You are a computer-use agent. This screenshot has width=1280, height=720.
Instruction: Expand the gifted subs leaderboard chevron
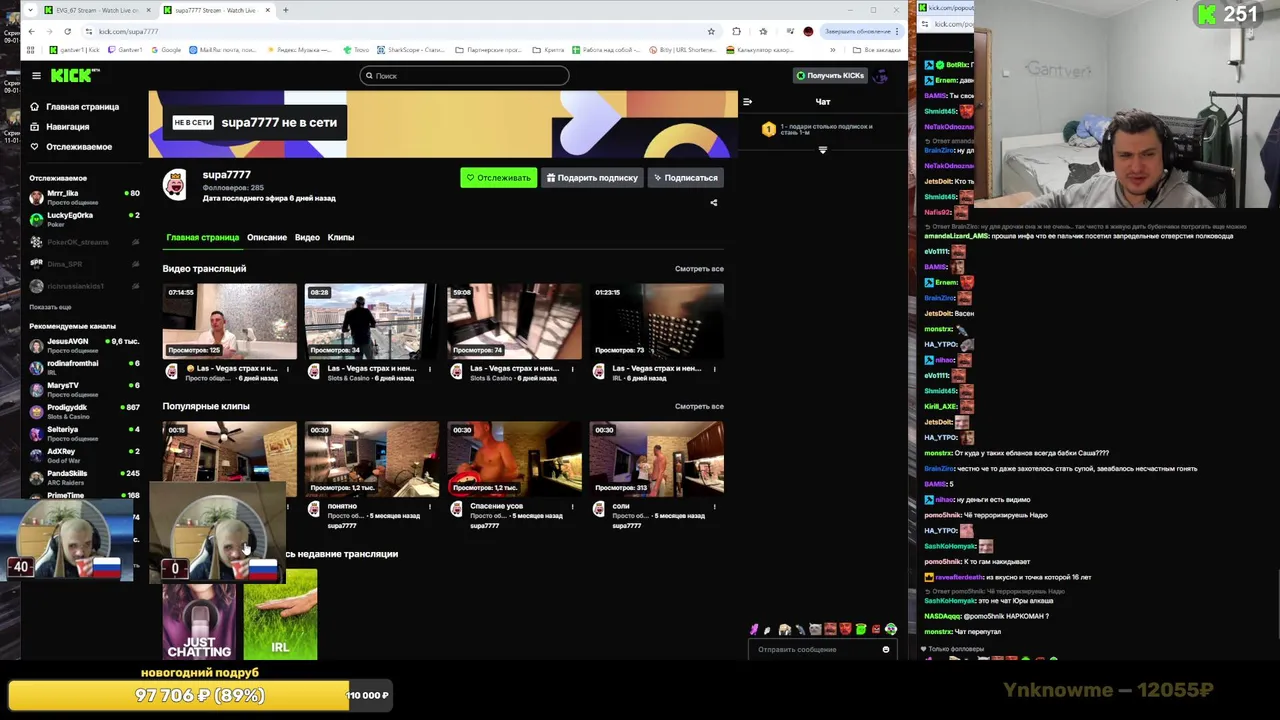(823, 150)
